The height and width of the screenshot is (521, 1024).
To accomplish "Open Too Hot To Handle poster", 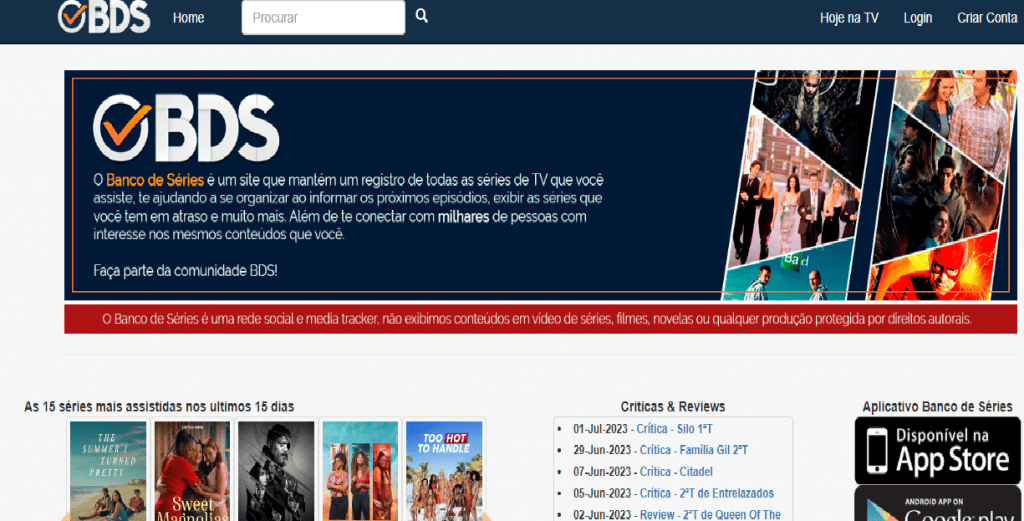I will click(x=443, y=470).
